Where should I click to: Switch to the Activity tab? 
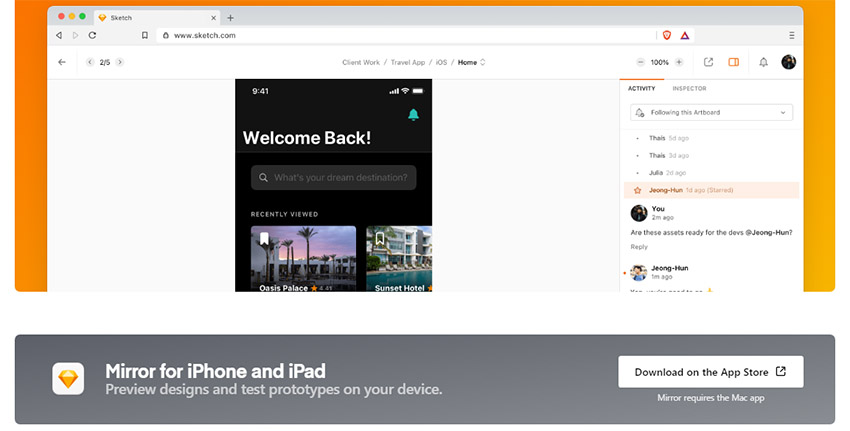point(642,88)
